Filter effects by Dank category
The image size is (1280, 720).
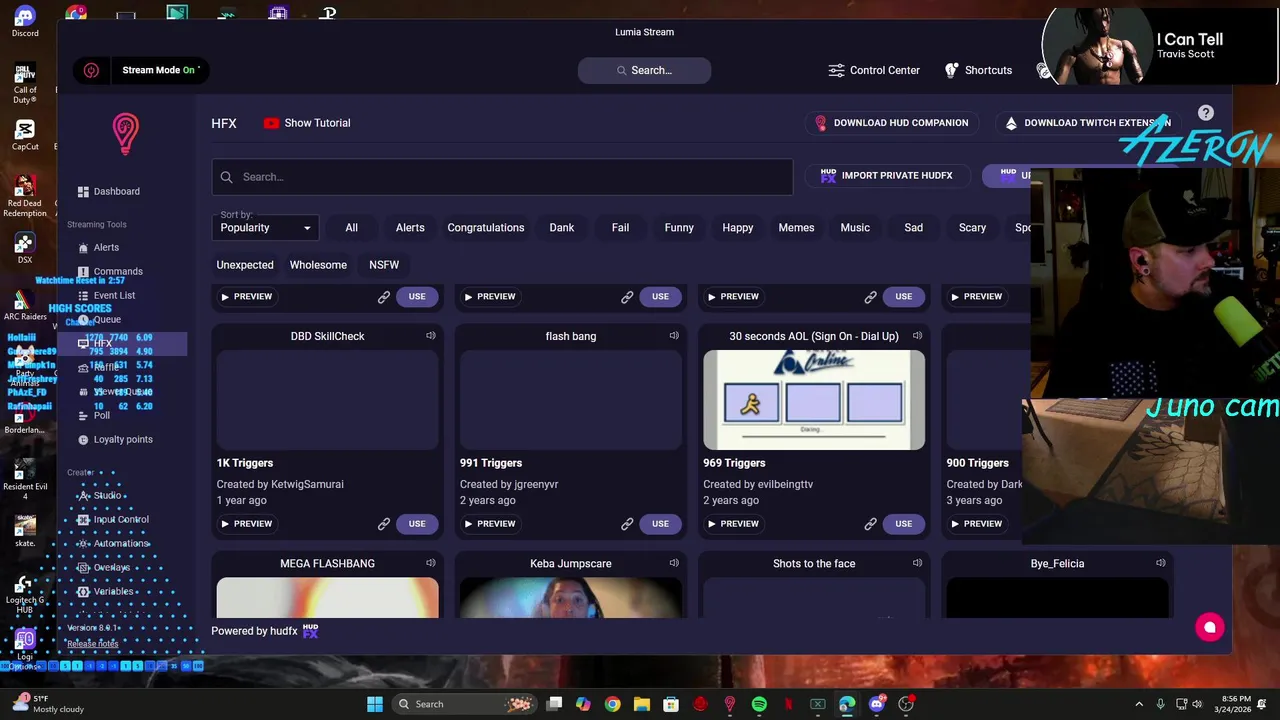point(562,227)
